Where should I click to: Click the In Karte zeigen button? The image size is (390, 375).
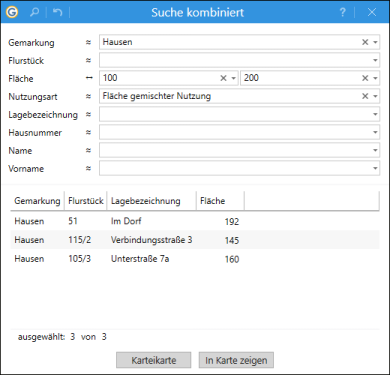pyautogui.click(x=236, y=360)
